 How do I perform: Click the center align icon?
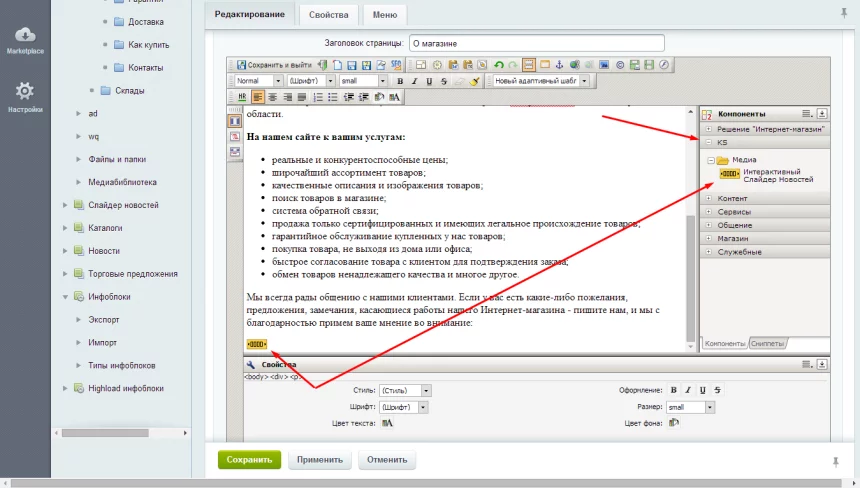(x=272, y=97)
